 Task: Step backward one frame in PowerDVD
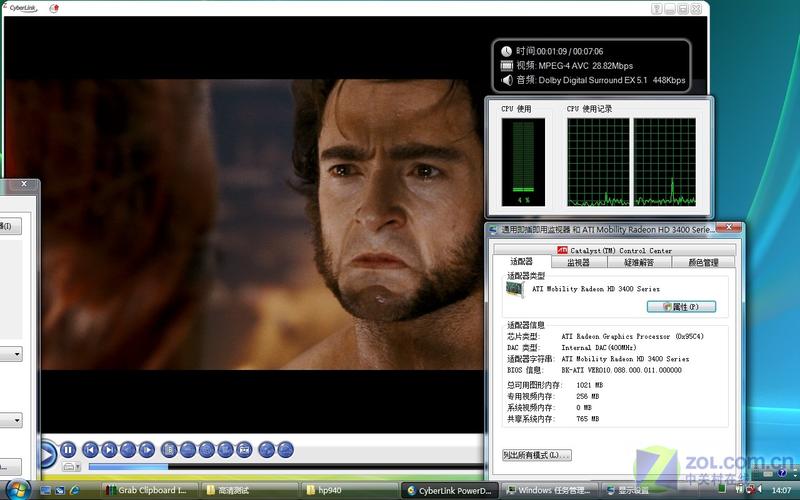[x=128, y=449]
